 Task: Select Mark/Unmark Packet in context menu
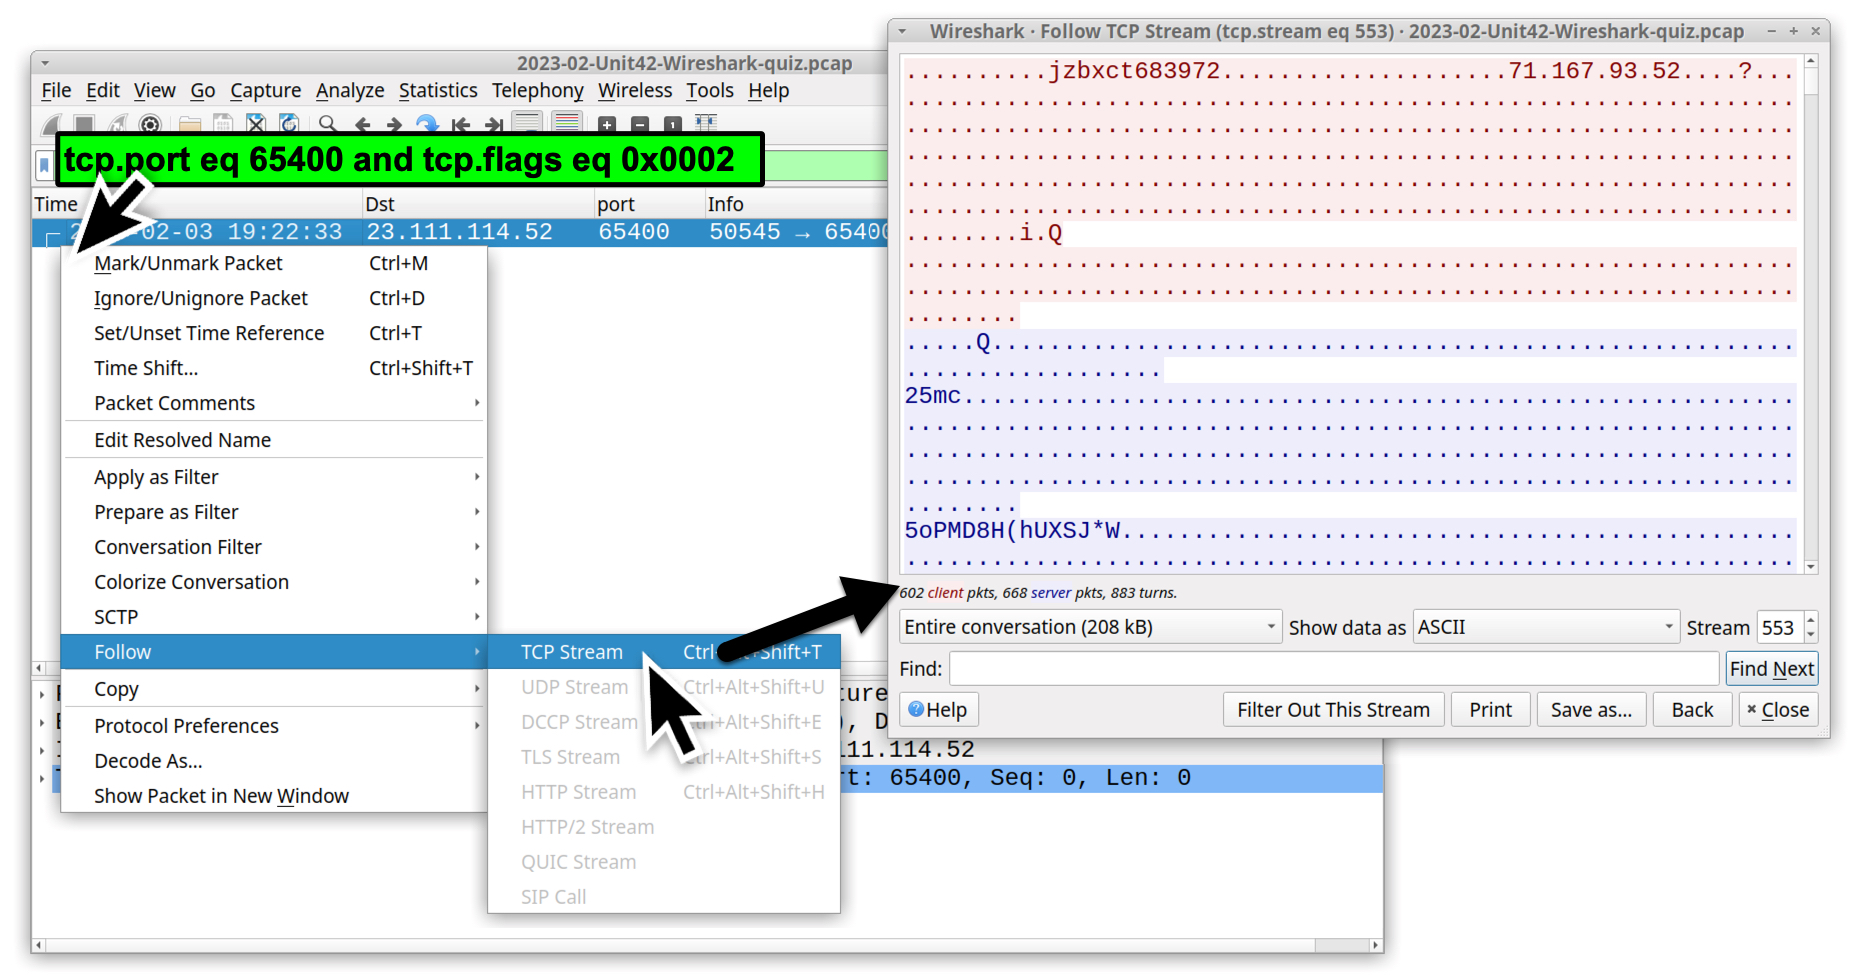[x=274, y=263]
